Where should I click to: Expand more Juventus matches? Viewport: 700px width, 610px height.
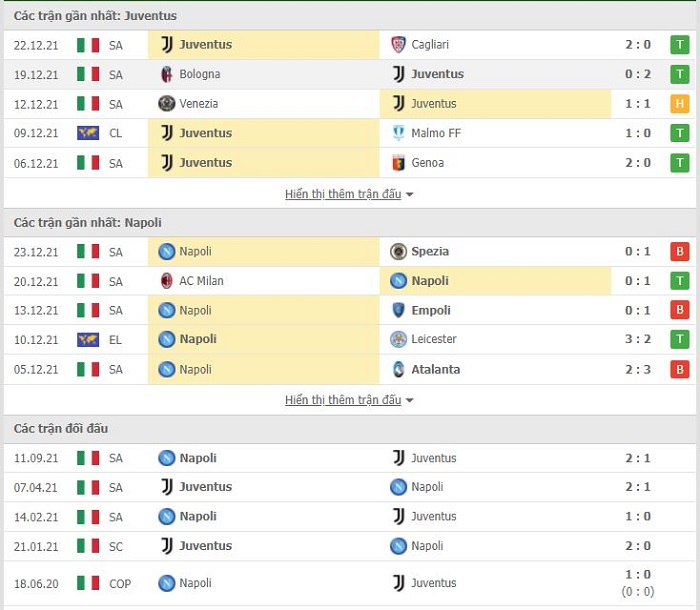point(349,194)
